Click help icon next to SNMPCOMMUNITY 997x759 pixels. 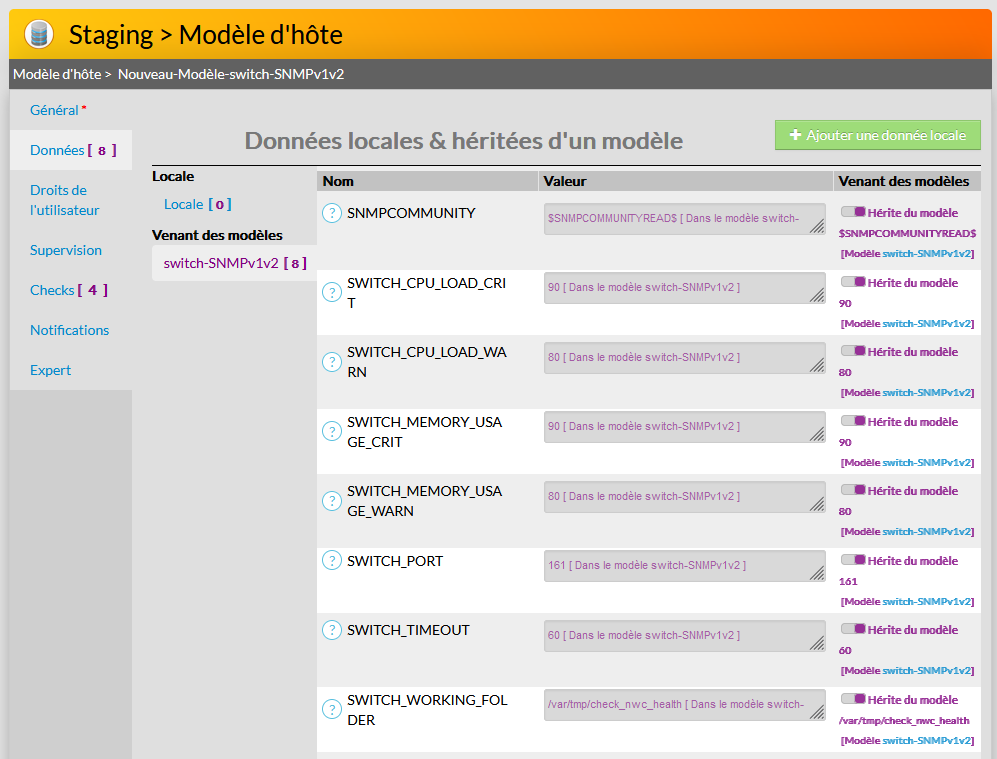[332, 213]
